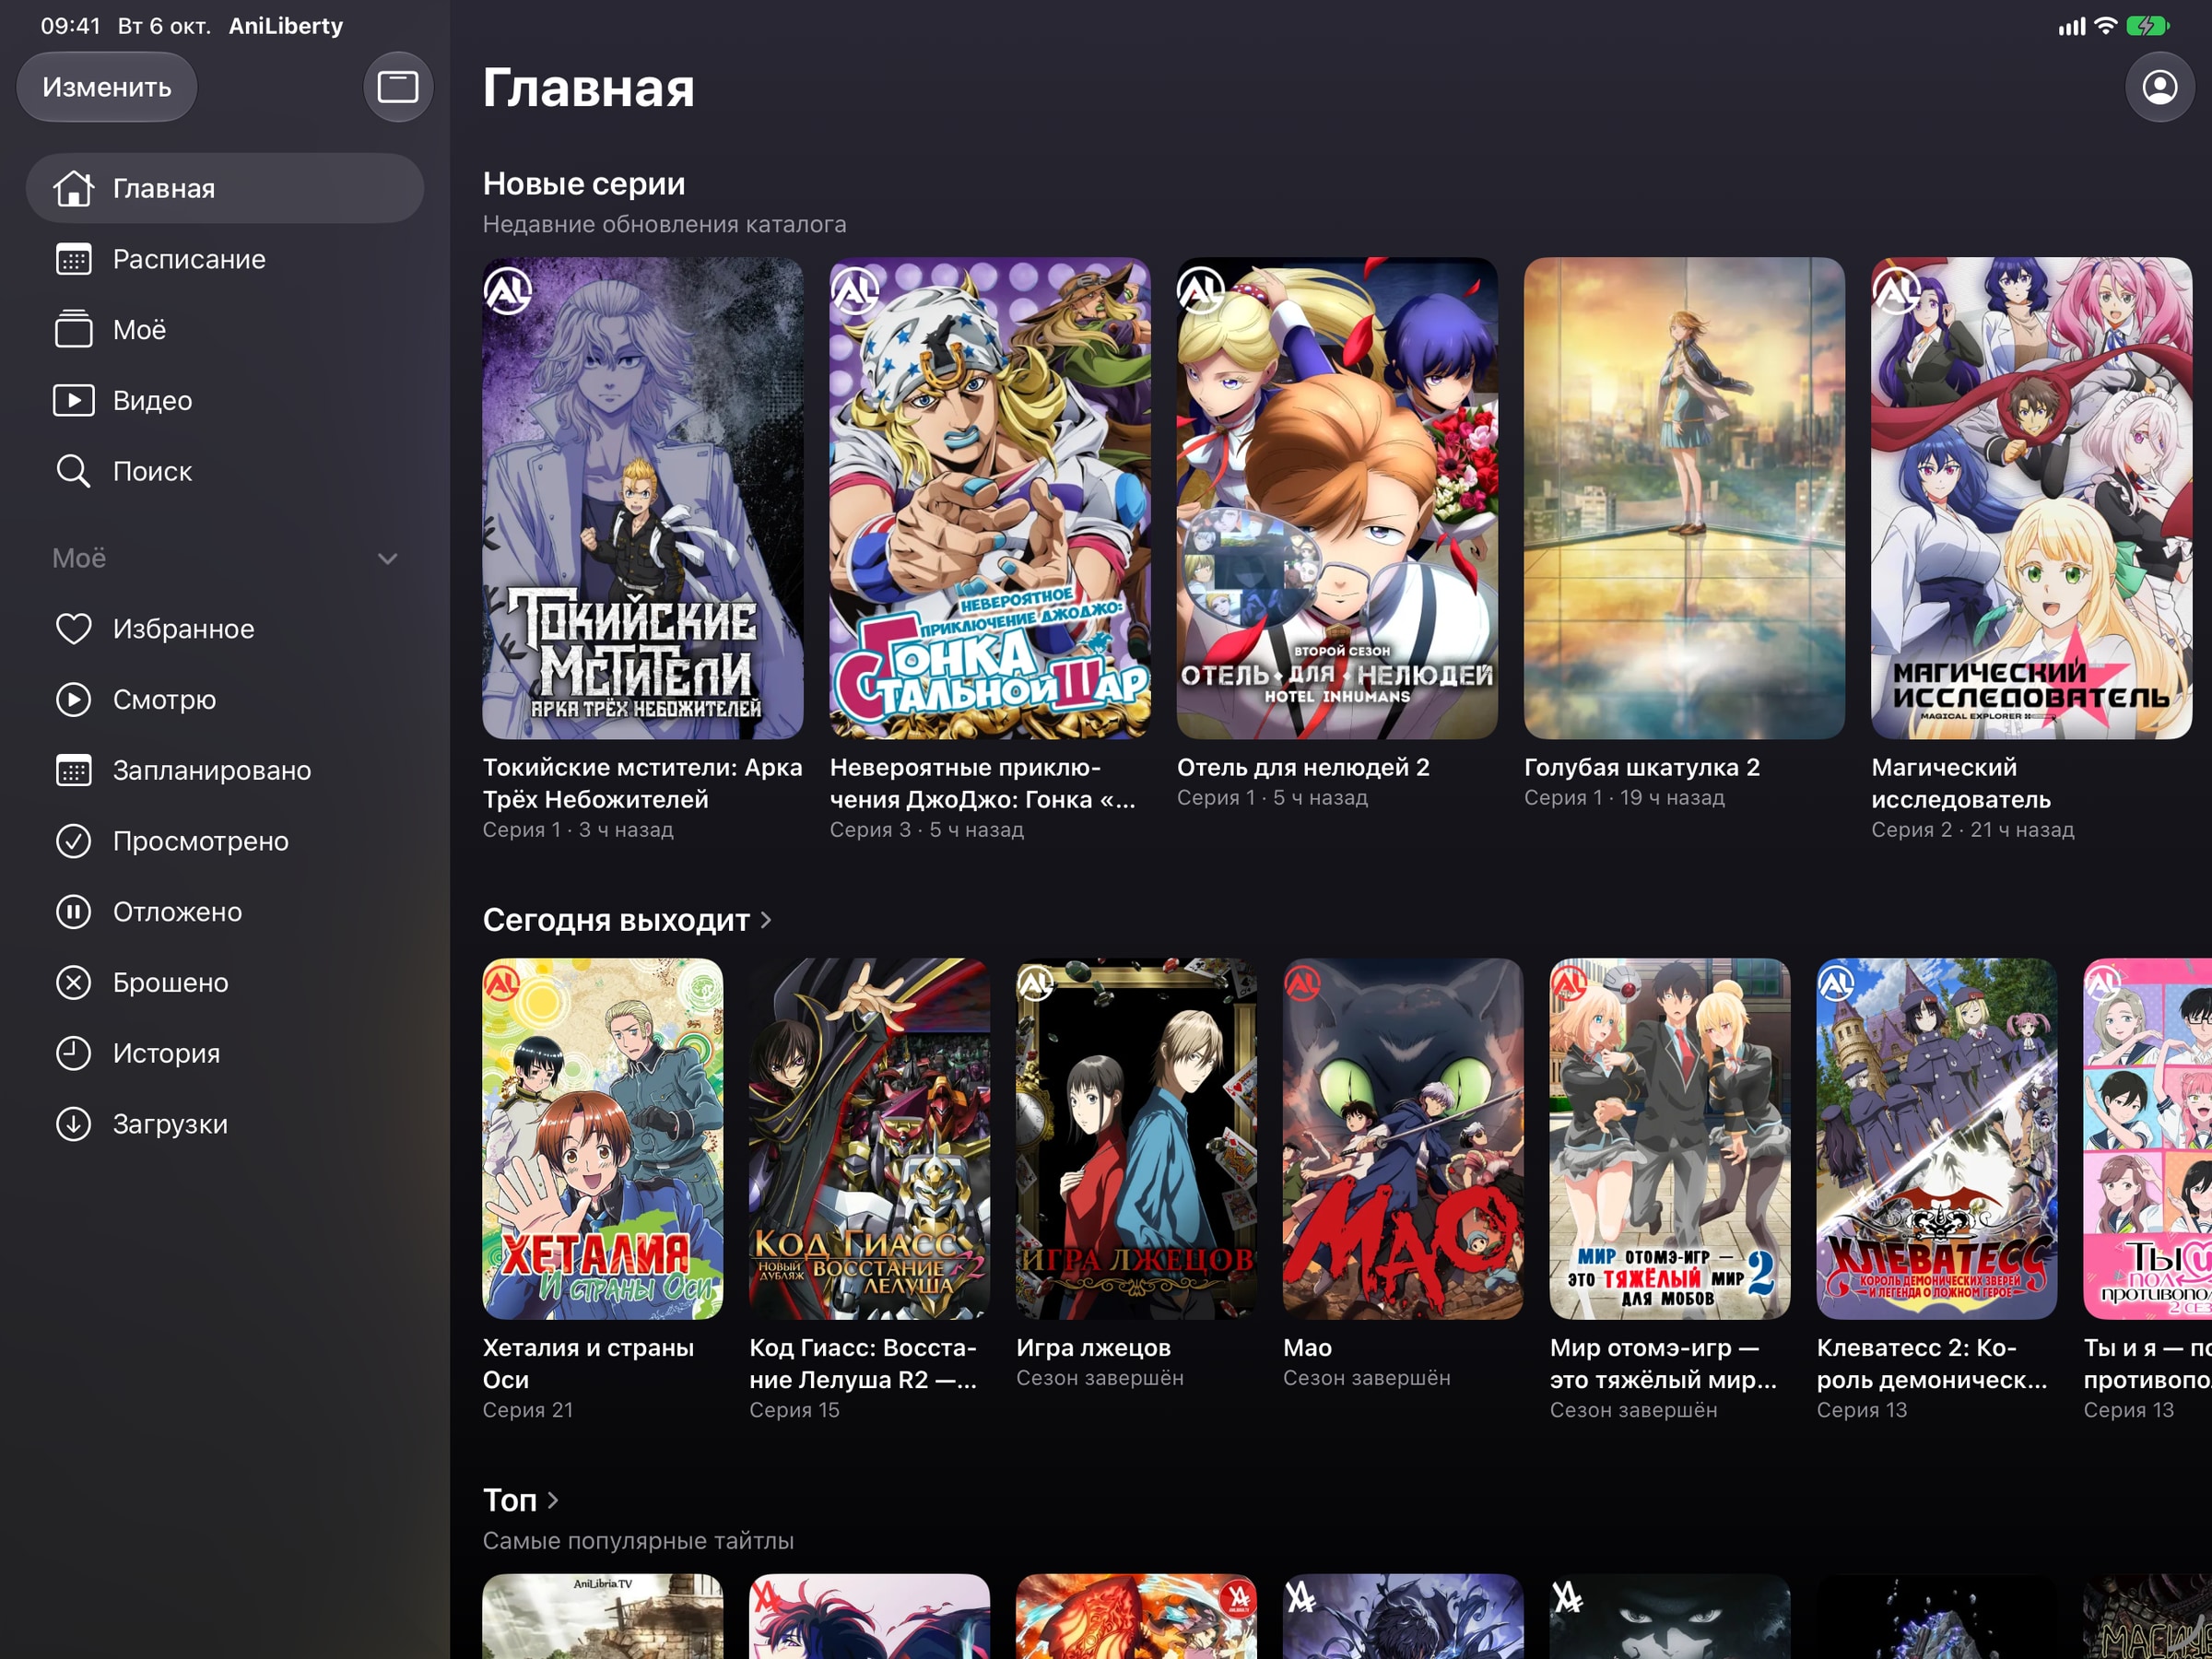Click the Поиск magnifier icon

pos(73,471)
